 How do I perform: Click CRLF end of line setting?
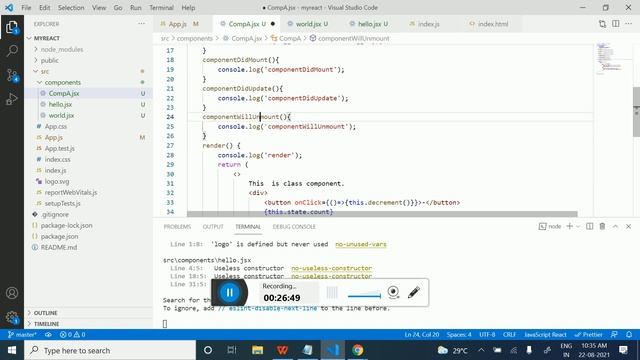[x=509, y=334]
